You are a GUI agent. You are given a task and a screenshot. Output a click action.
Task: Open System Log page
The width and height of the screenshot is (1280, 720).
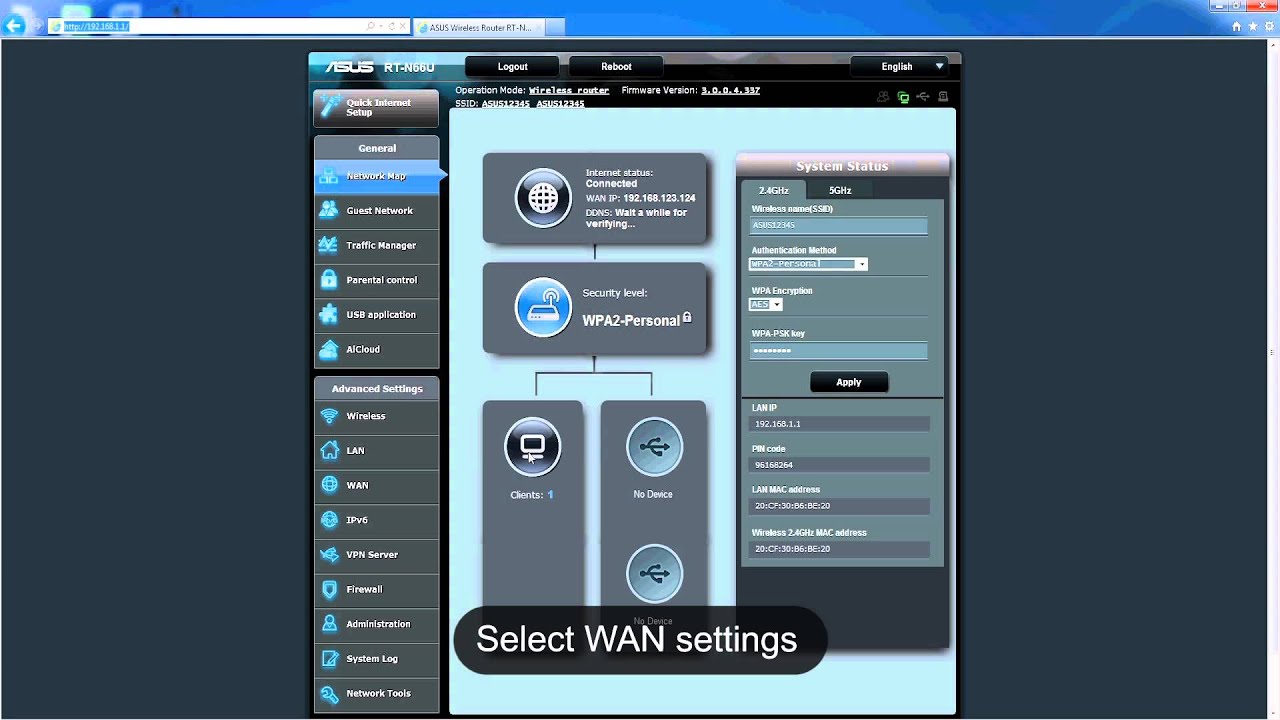tap(376, 659)
